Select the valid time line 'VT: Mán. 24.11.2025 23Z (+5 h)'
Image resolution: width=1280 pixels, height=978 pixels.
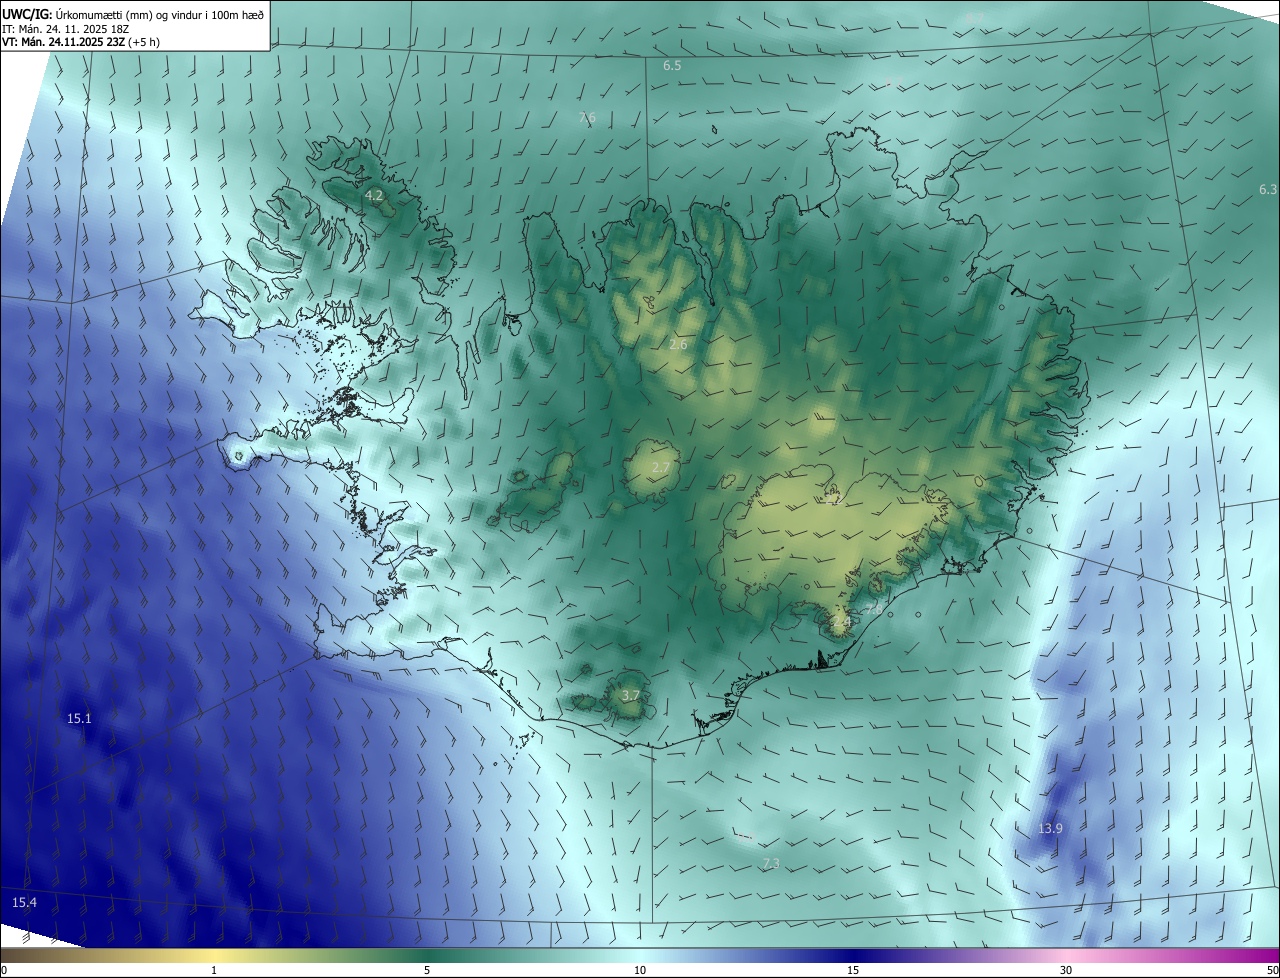(80, 42)
